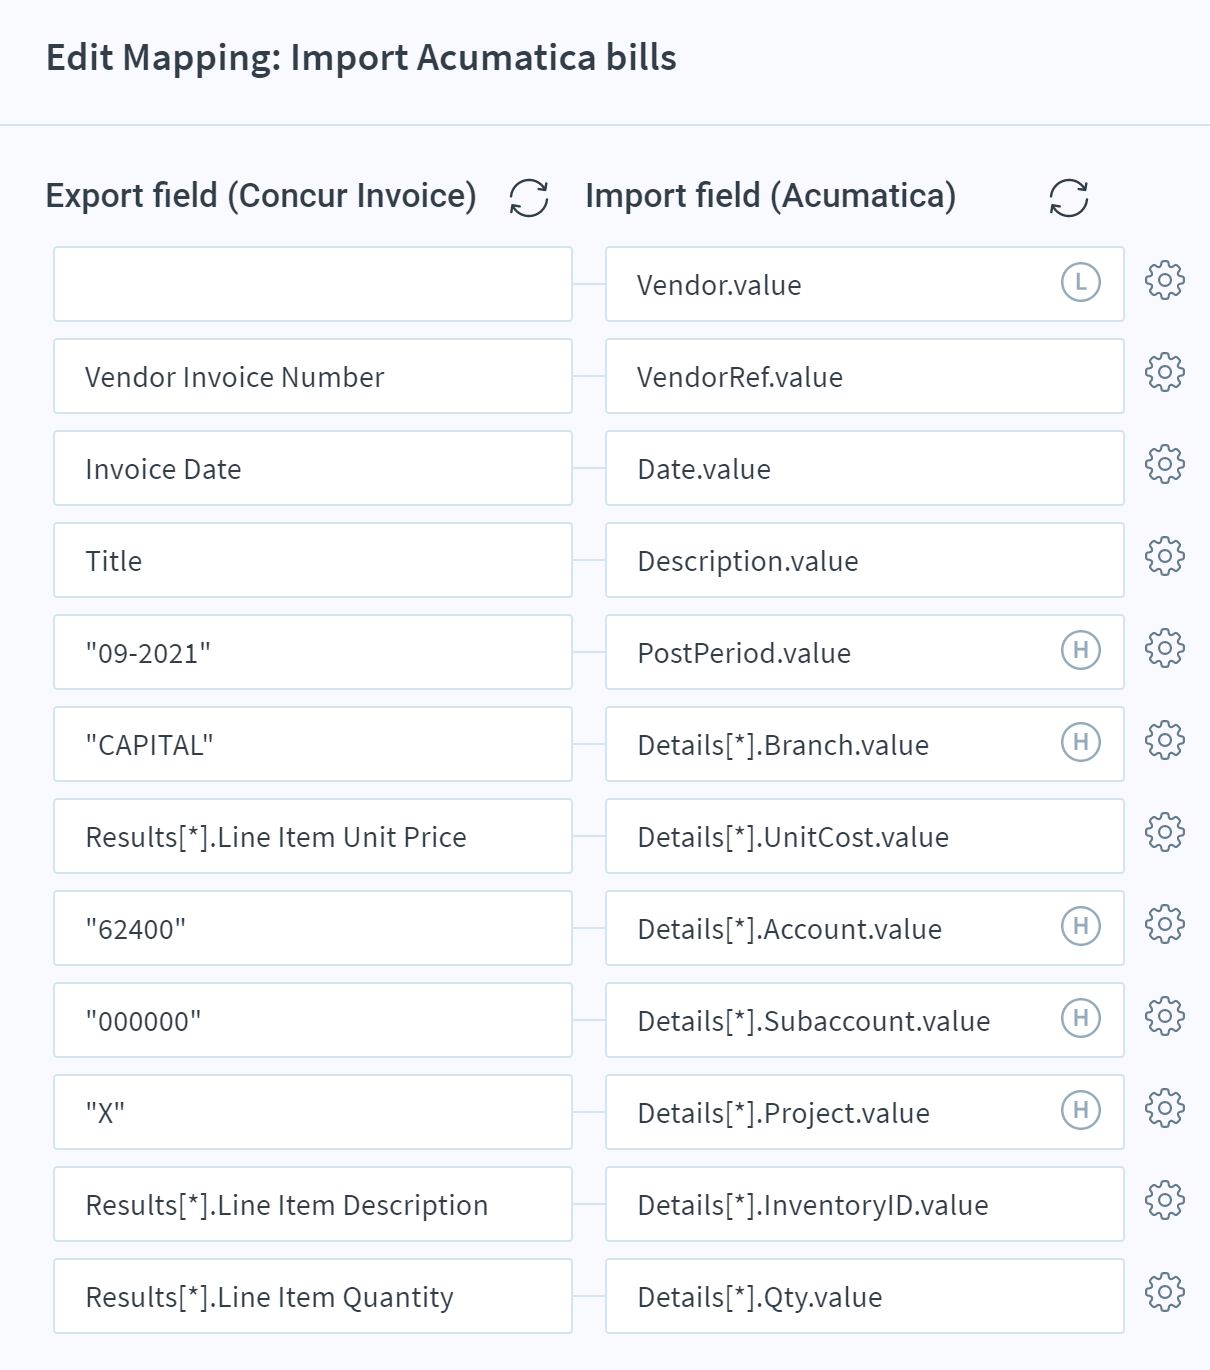Open gear settings for VendorRef.value row
1210x1370 pixels.
(1165, 373)
